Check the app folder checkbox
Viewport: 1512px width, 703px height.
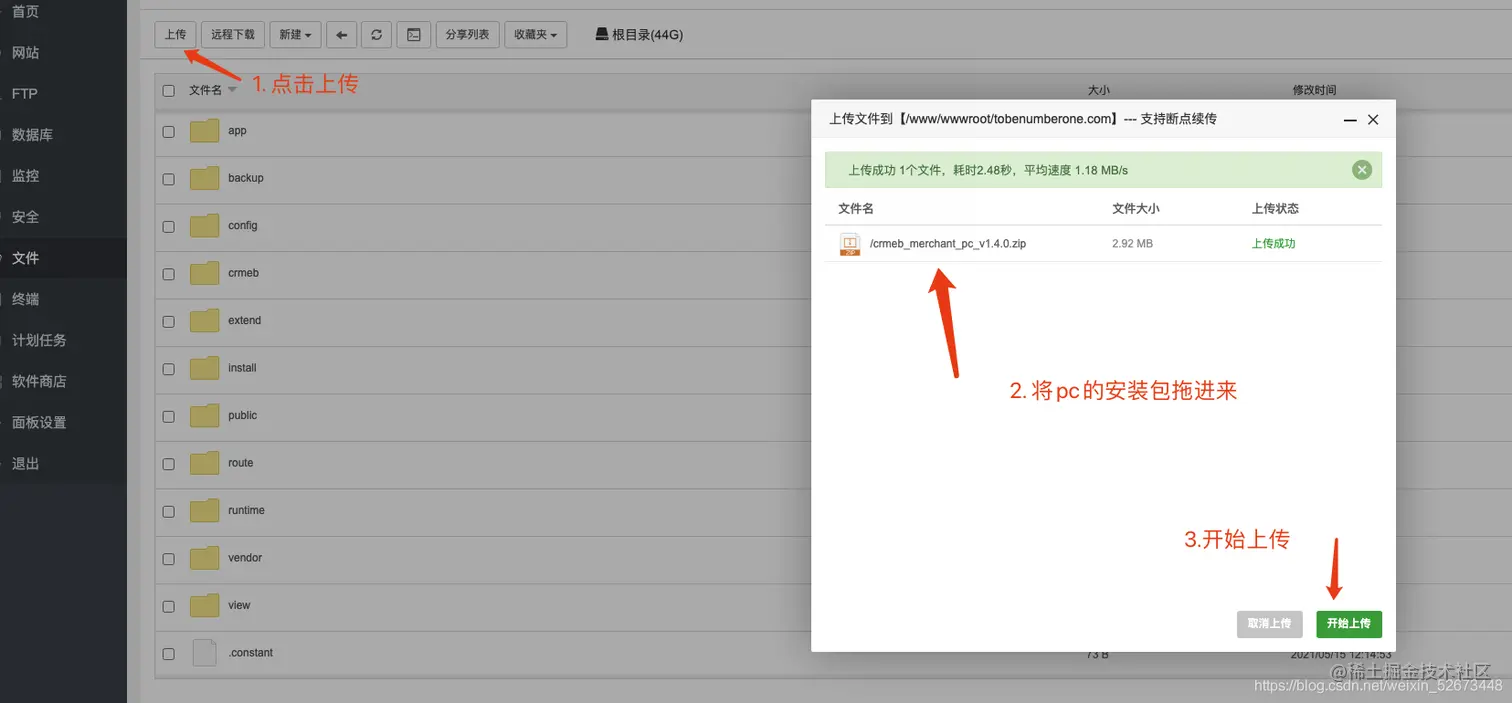click(168, 131)
